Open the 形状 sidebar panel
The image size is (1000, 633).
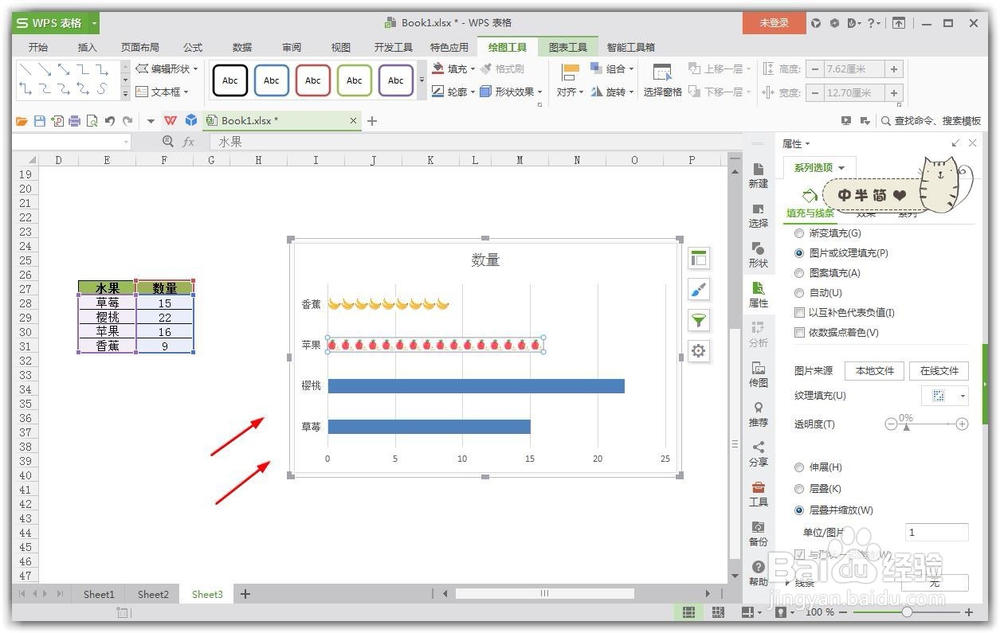[758, 255]
